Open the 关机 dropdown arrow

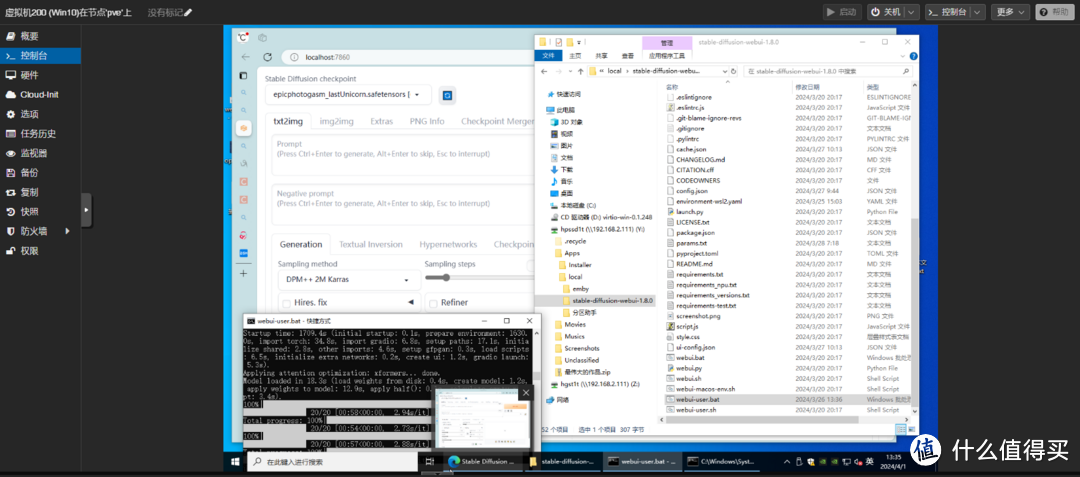[x=912, y=12]
